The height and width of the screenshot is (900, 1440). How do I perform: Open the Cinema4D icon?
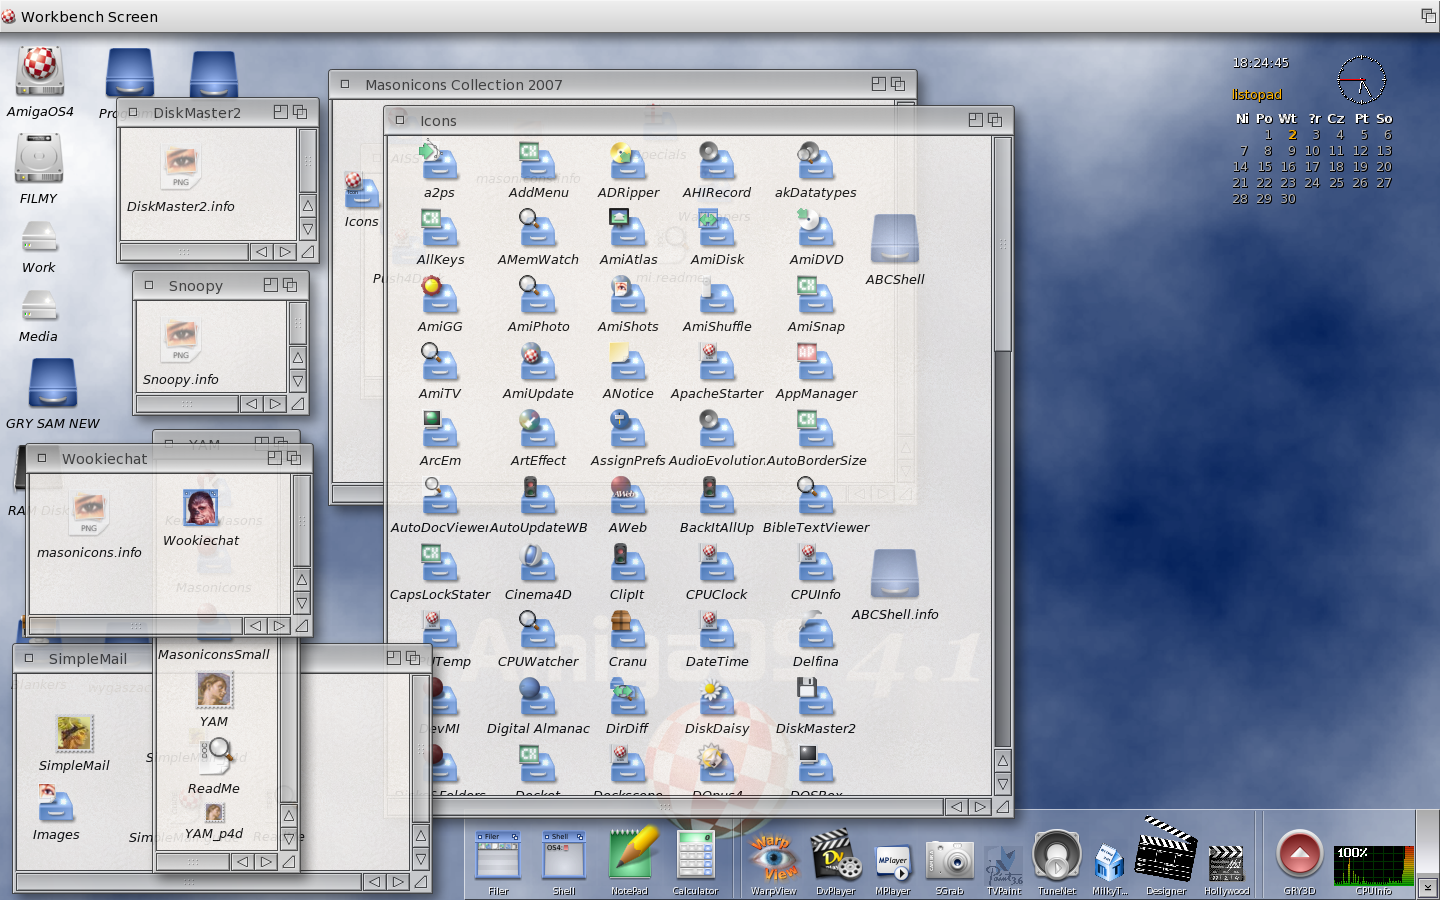(537, 564)
